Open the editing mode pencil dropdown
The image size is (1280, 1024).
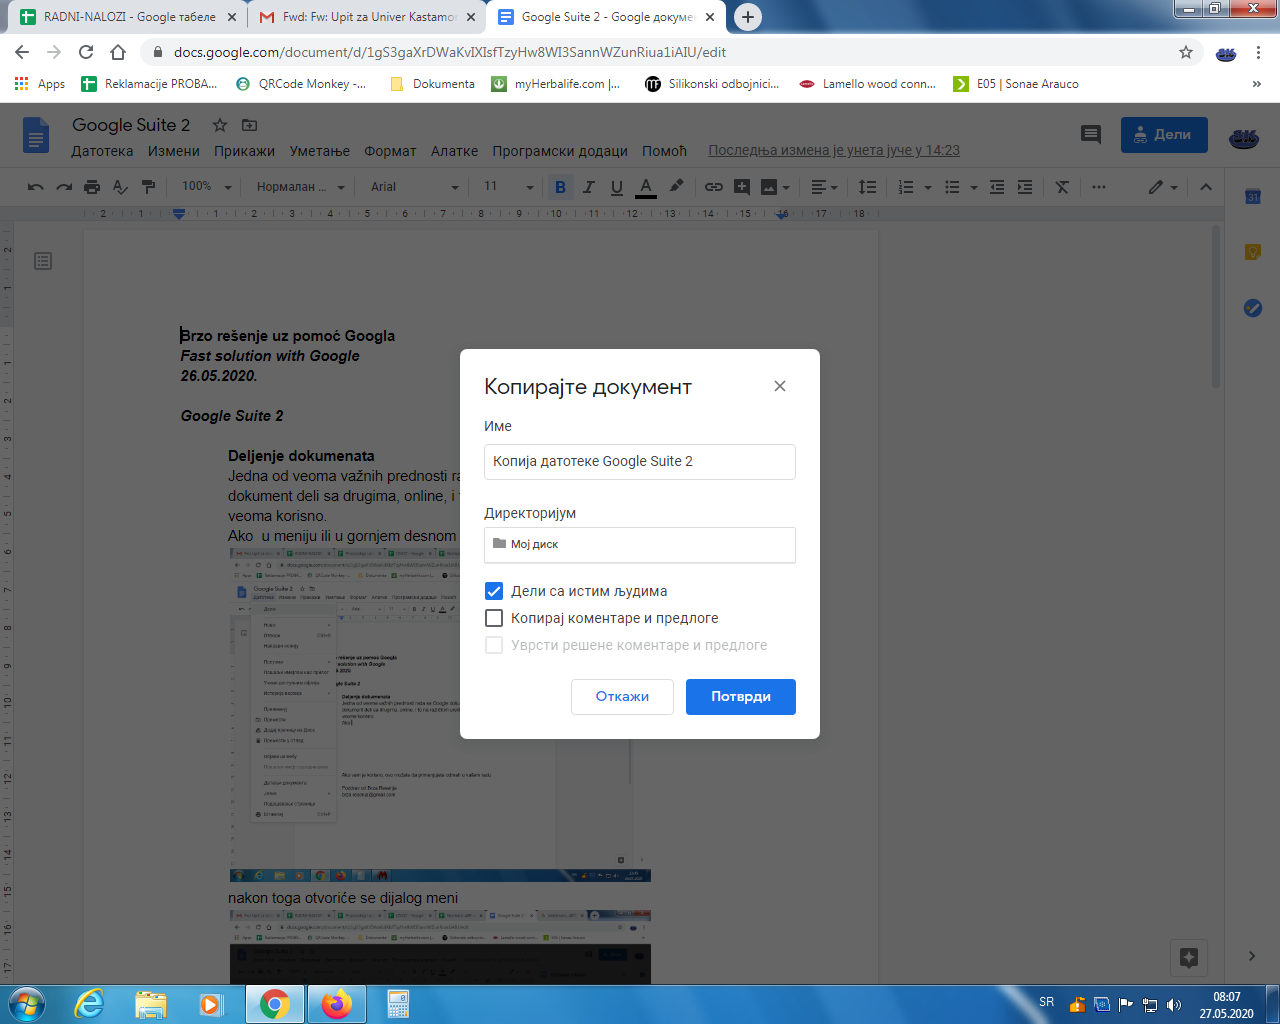[x=1163, y=187]
